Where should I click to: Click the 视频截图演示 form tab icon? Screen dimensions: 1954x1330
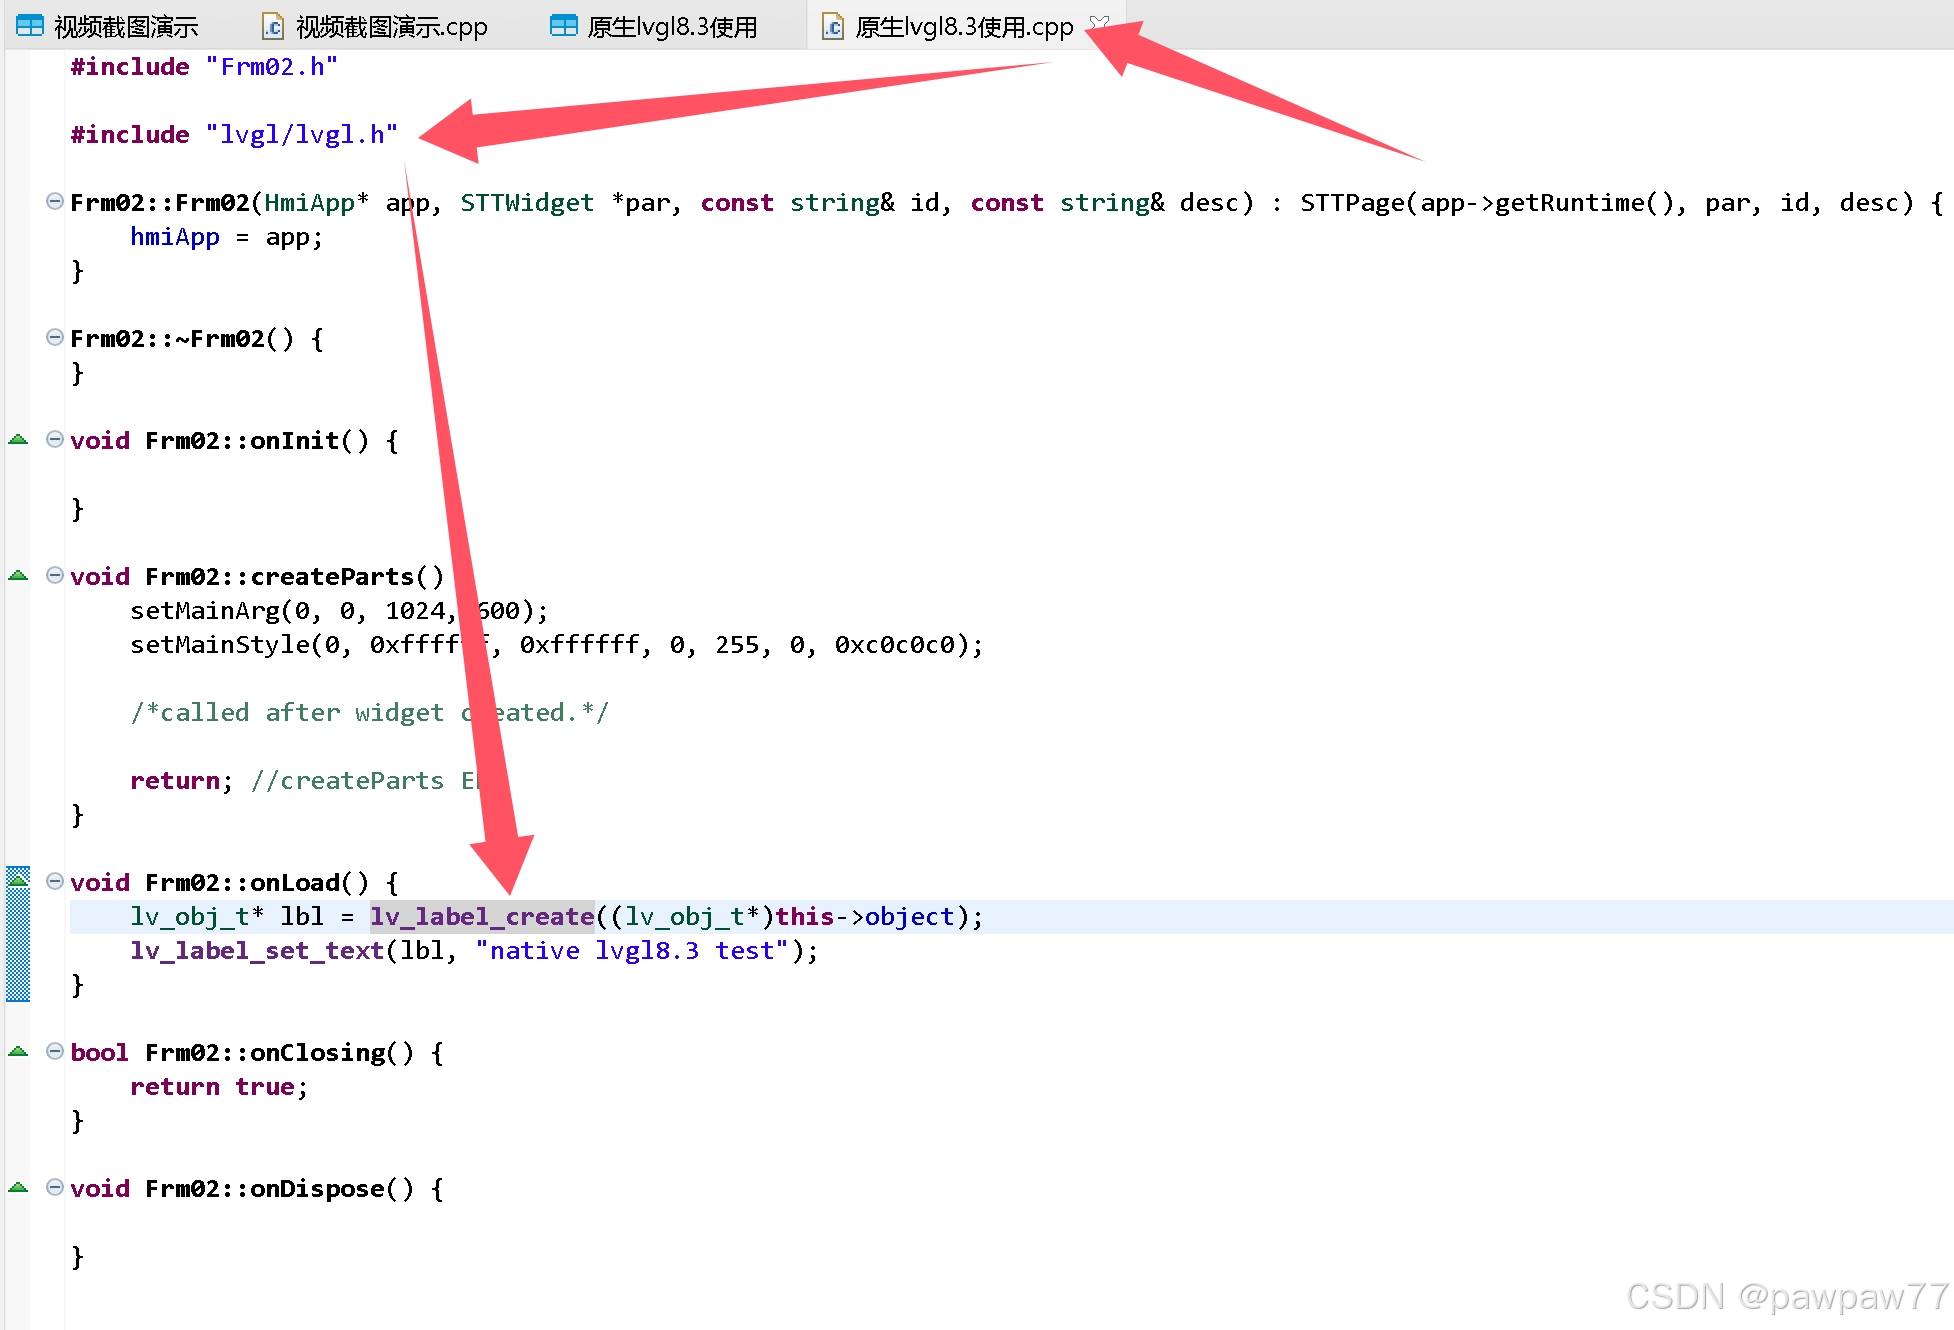(30, 26)
